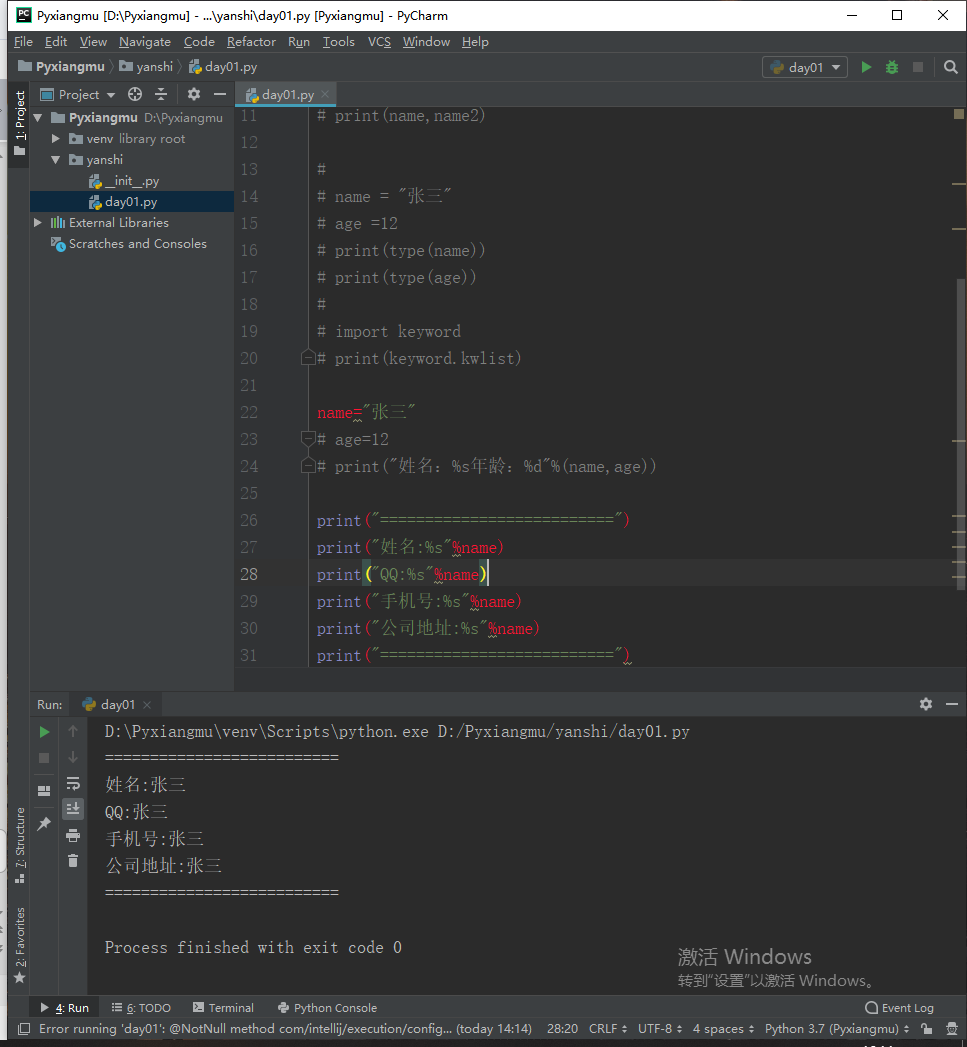Screen dimensions: 967x1047
Task: Pin the Run tab with the pin icon
Action: pos(43,822)
